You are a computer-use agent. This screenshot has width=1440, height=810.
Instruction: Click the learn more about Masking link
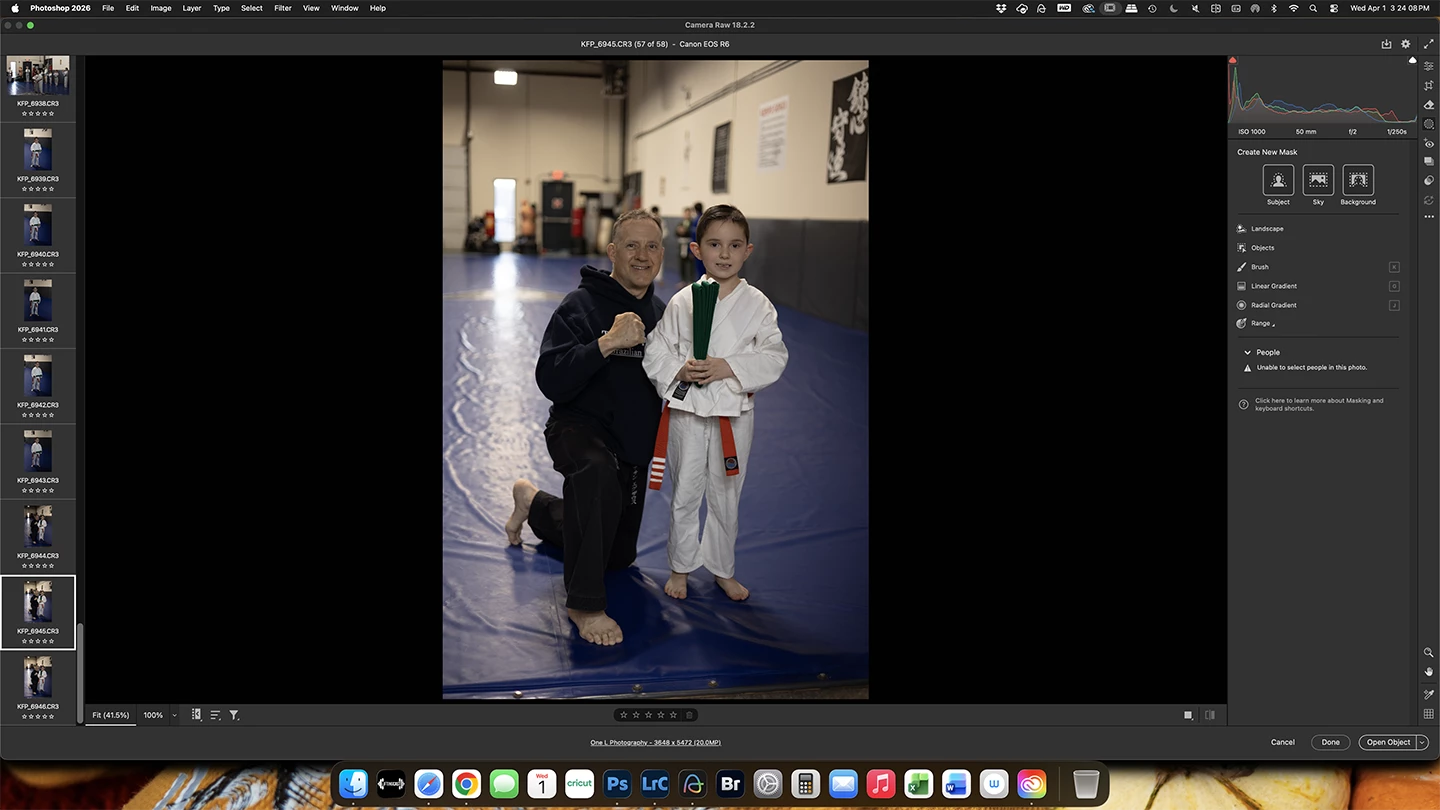1319,404
